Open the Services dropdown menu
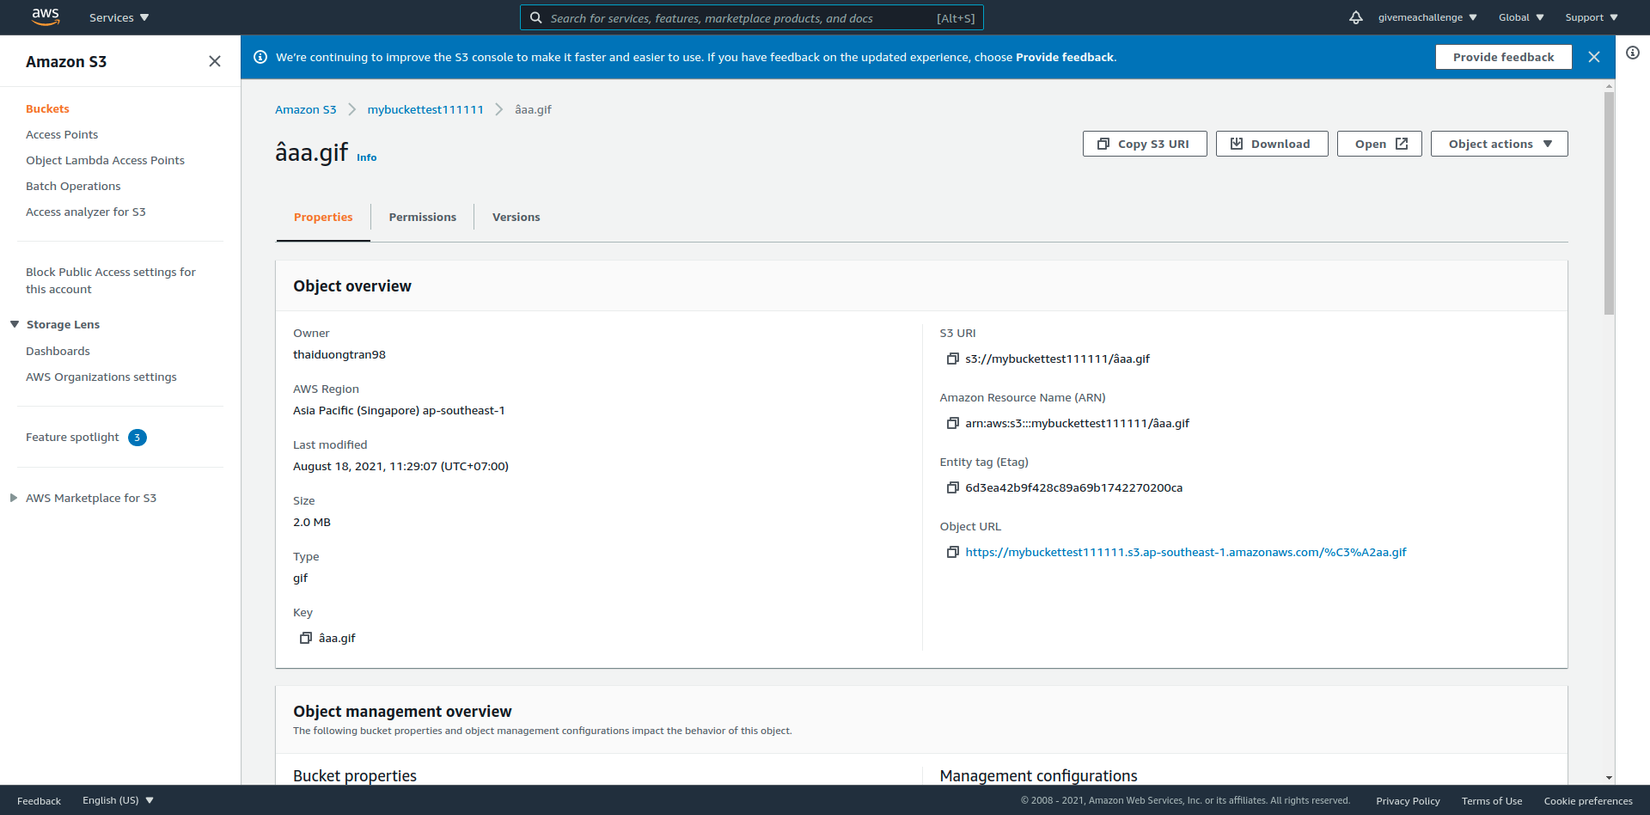The image size is (1650, 815). coord(119,17)
